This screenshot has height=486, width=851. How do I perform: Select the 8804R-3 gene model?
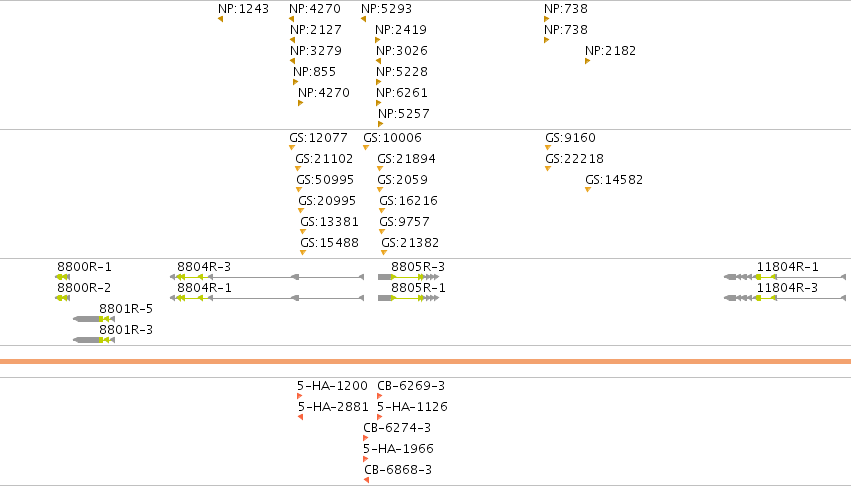tap(267, 277)
